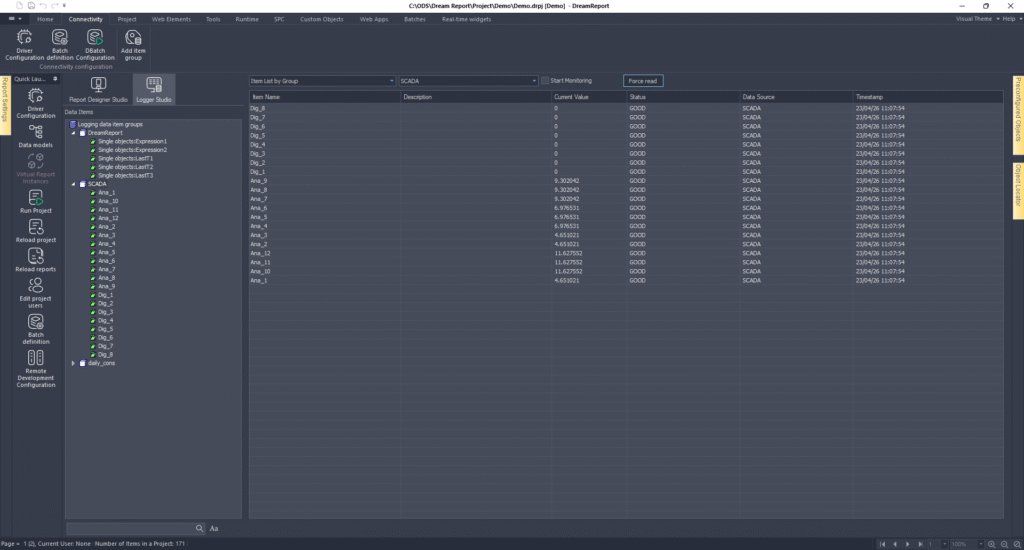Collapse the SCADA tree node
This screenshot has width=1024, height=550.
tap(73, 184)
